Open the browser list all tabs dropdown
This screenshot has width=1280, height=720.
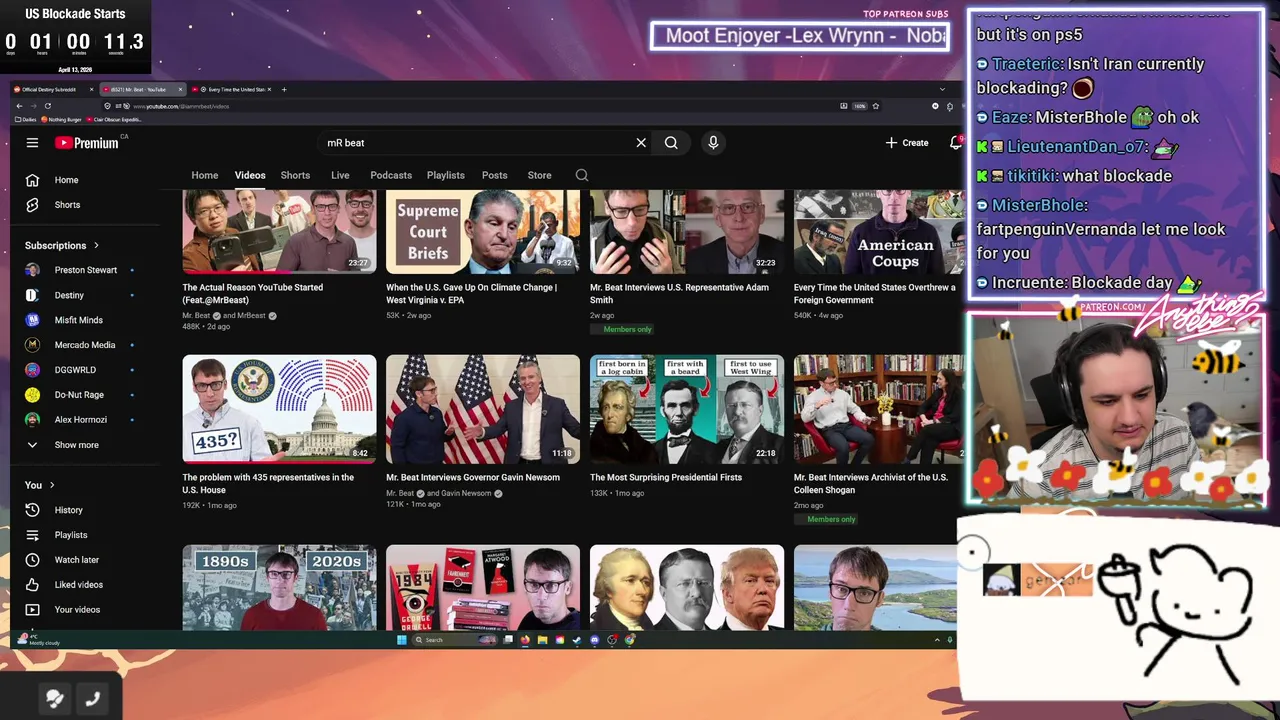tap(943, 89)
